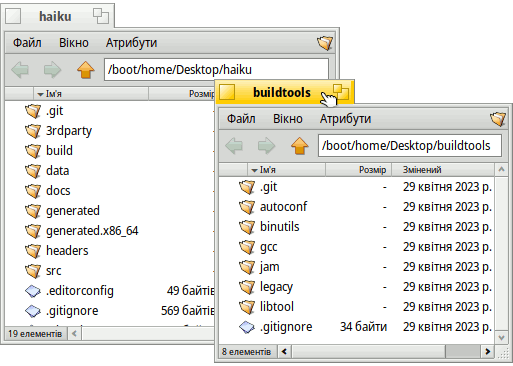
Task: Toggle zoom button on buildtools title tab
Action: coord(341,92)
